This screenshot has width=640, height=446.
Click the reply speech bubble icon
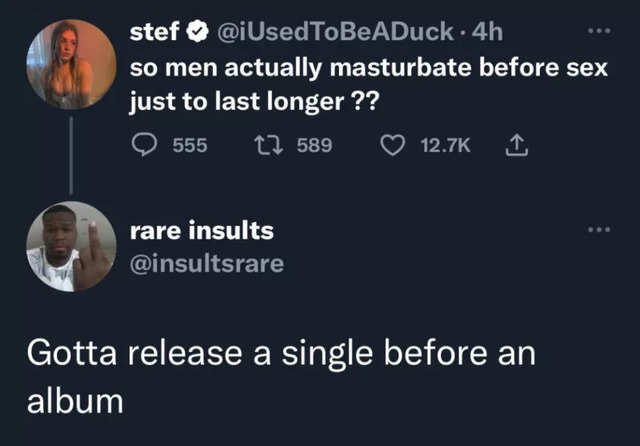pos(145,146)
